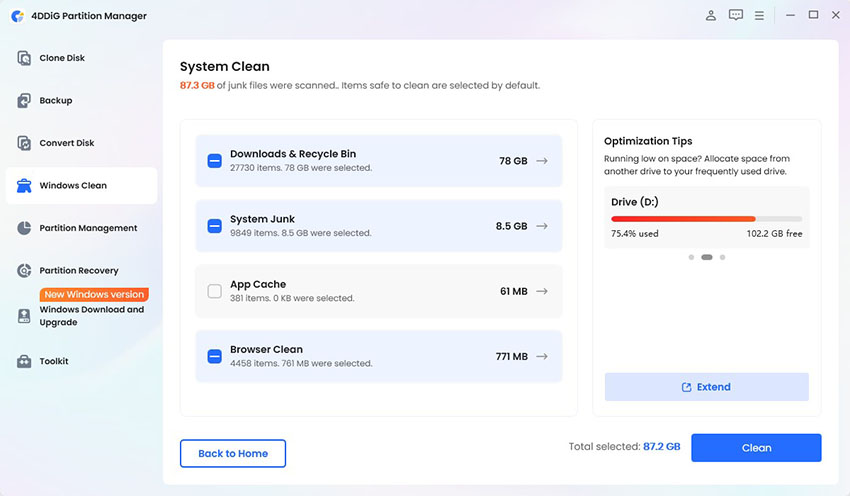Click the feedback chat icon
The height and width of the screenshot is (496, 850).
coord(736,15)
